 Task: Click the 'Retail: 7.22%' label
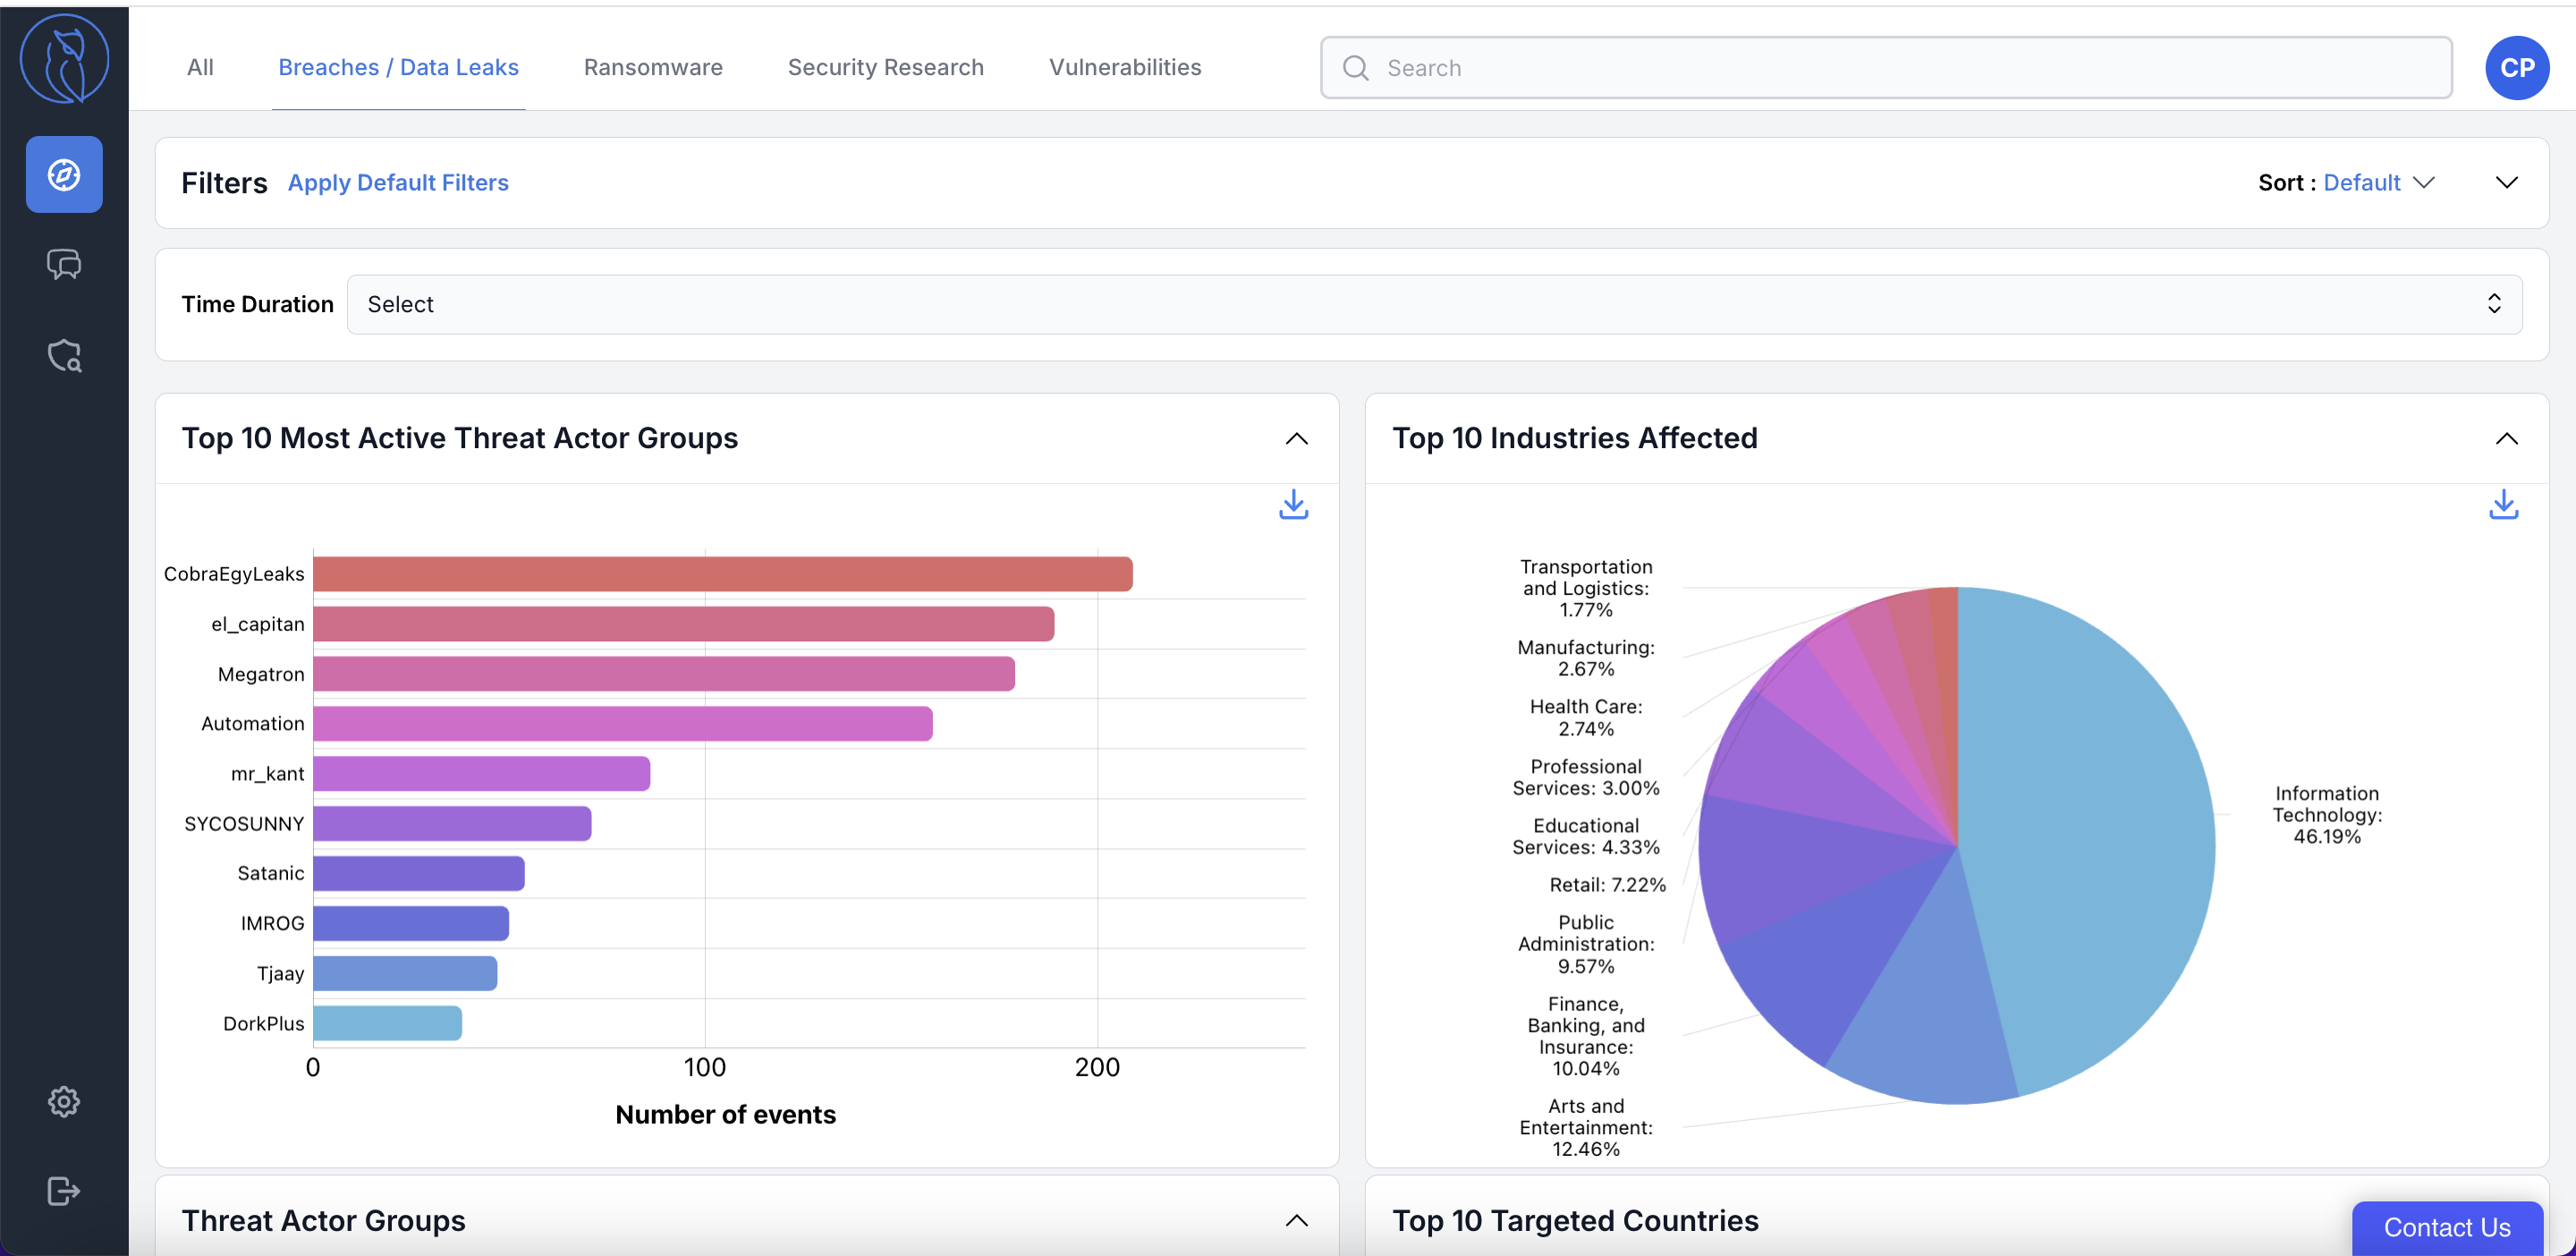1607,884
